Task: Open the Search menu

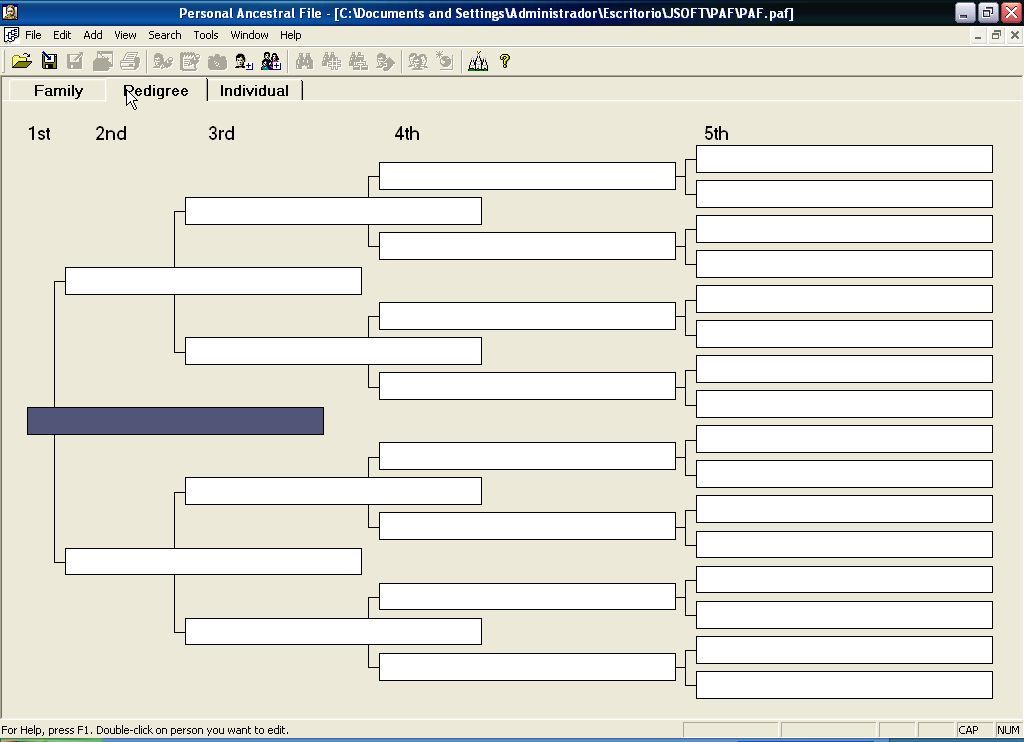Action: pos(164,34)
